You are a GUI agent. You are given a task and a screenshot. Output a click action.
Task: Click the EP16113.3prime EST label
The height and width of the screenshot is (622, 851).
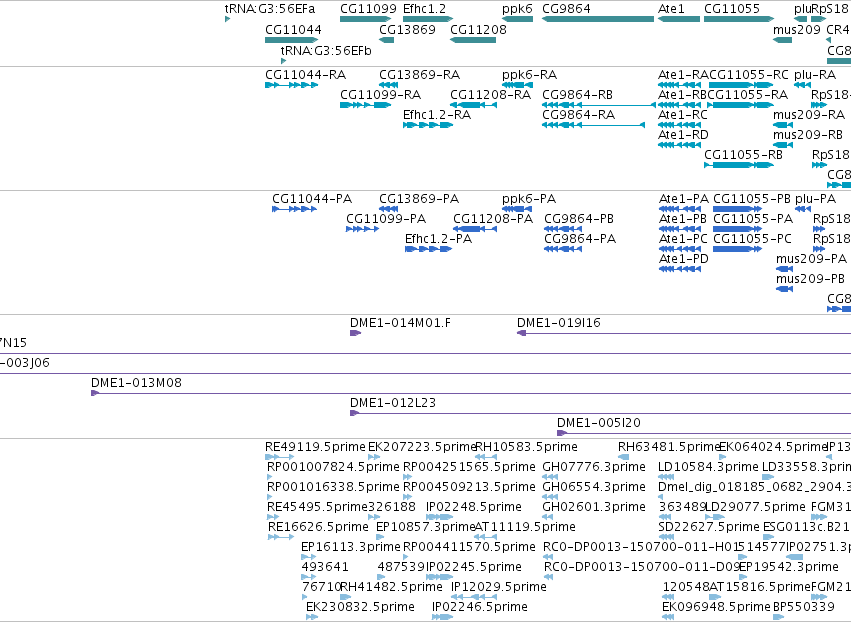click(351, 547)
